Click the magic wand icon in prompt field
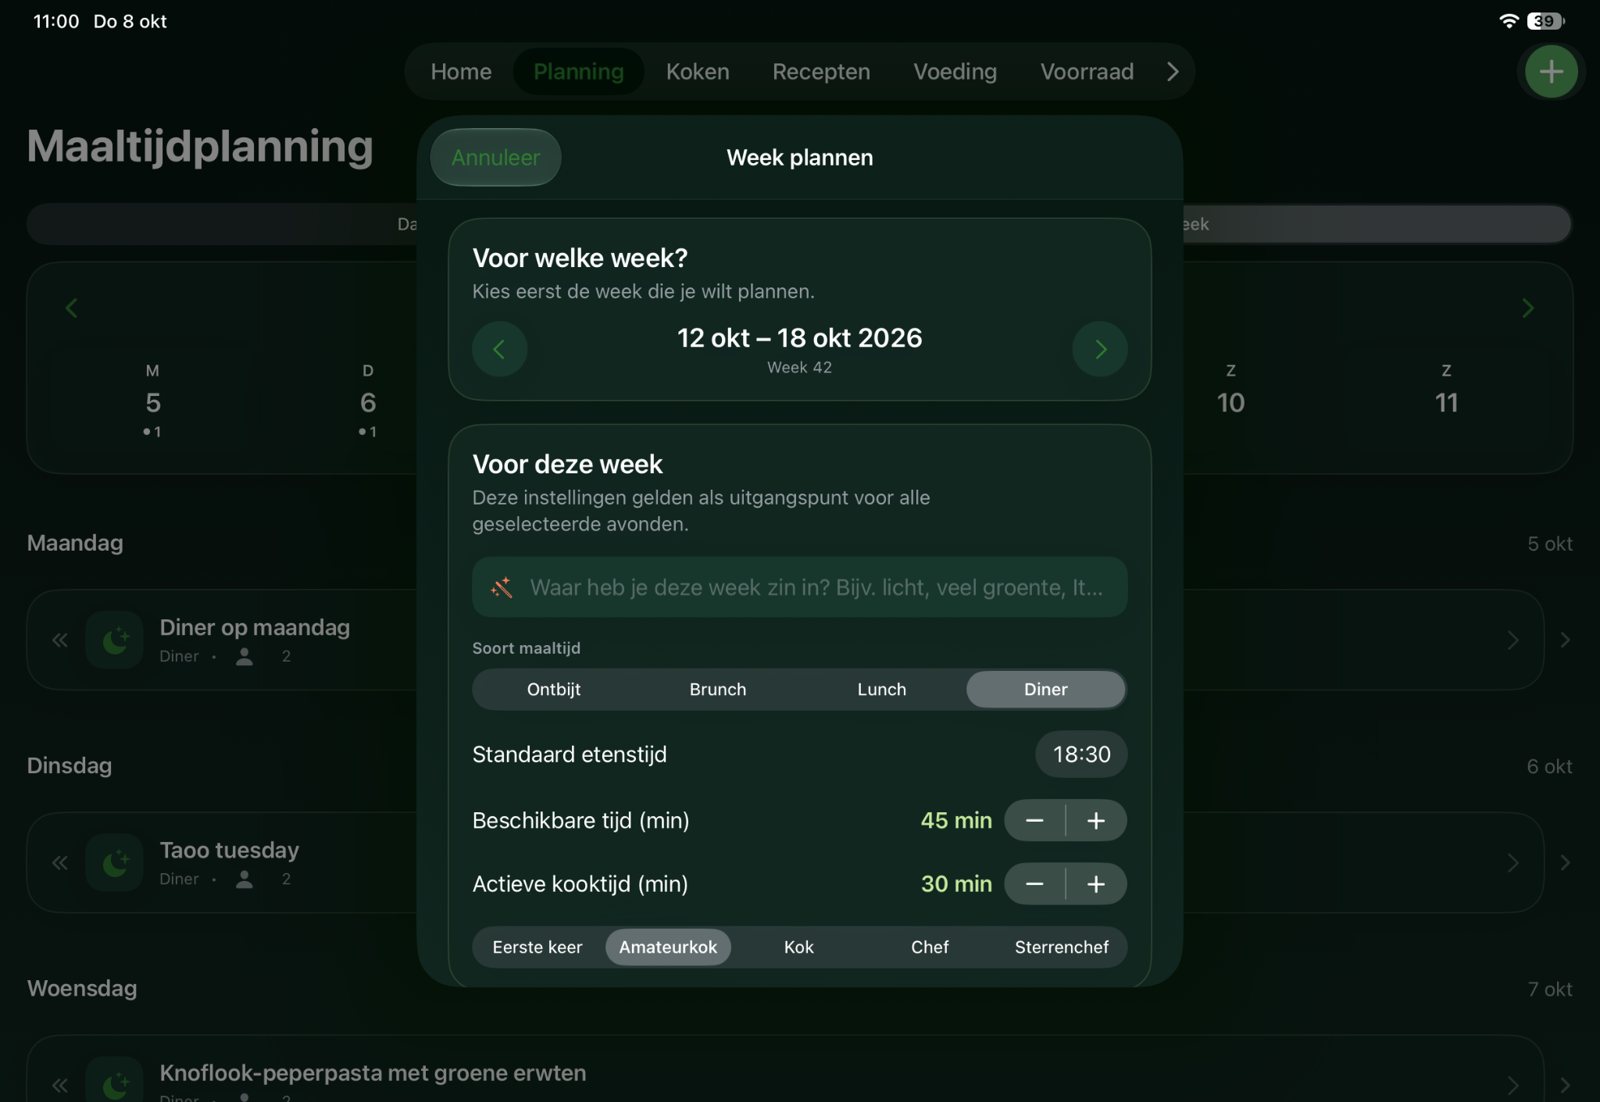Viewport: 1600px width, 1102px height. (501, 587)
